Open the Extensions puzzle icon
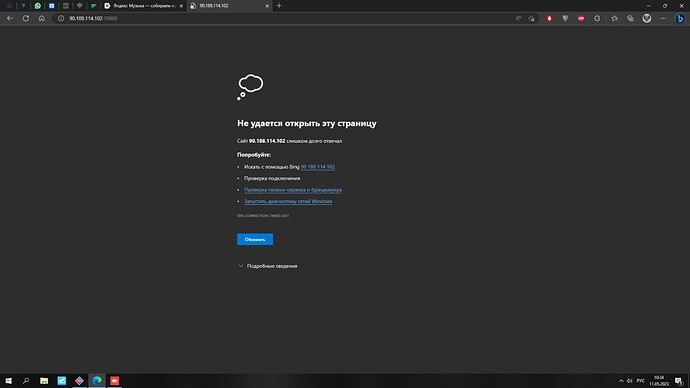 597,18
